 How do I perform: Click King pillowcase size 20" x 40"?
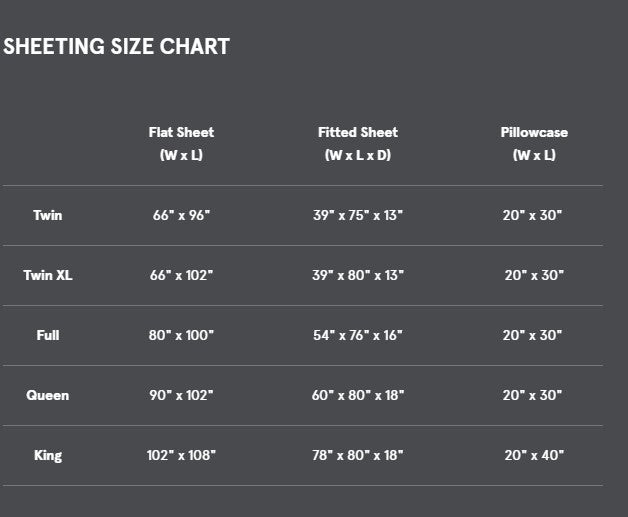click(x=534, y=455)
